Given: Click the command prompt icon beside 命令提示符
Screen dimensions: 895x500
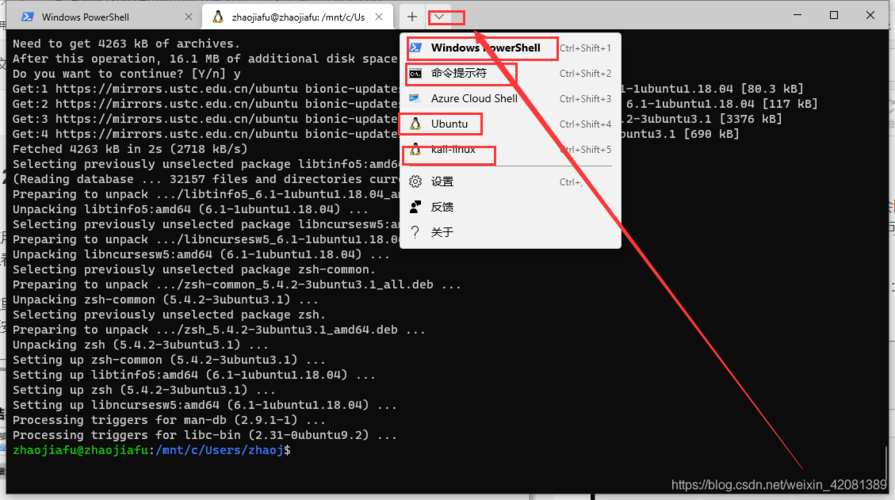Looking at the screenshot, I should [x=416, y=73].
